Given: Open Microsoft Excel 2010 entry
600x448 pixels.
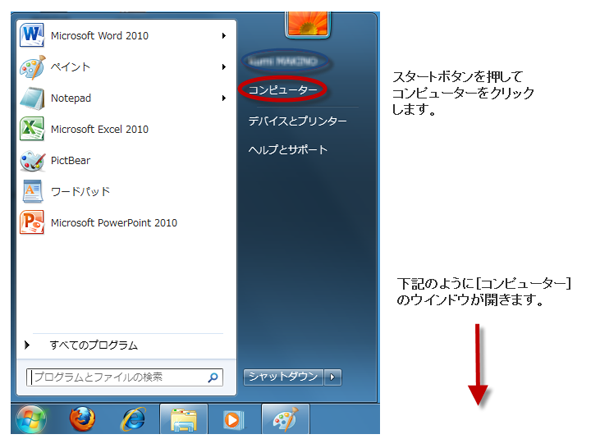Looking at the screenshot, I should click(124, 129).
